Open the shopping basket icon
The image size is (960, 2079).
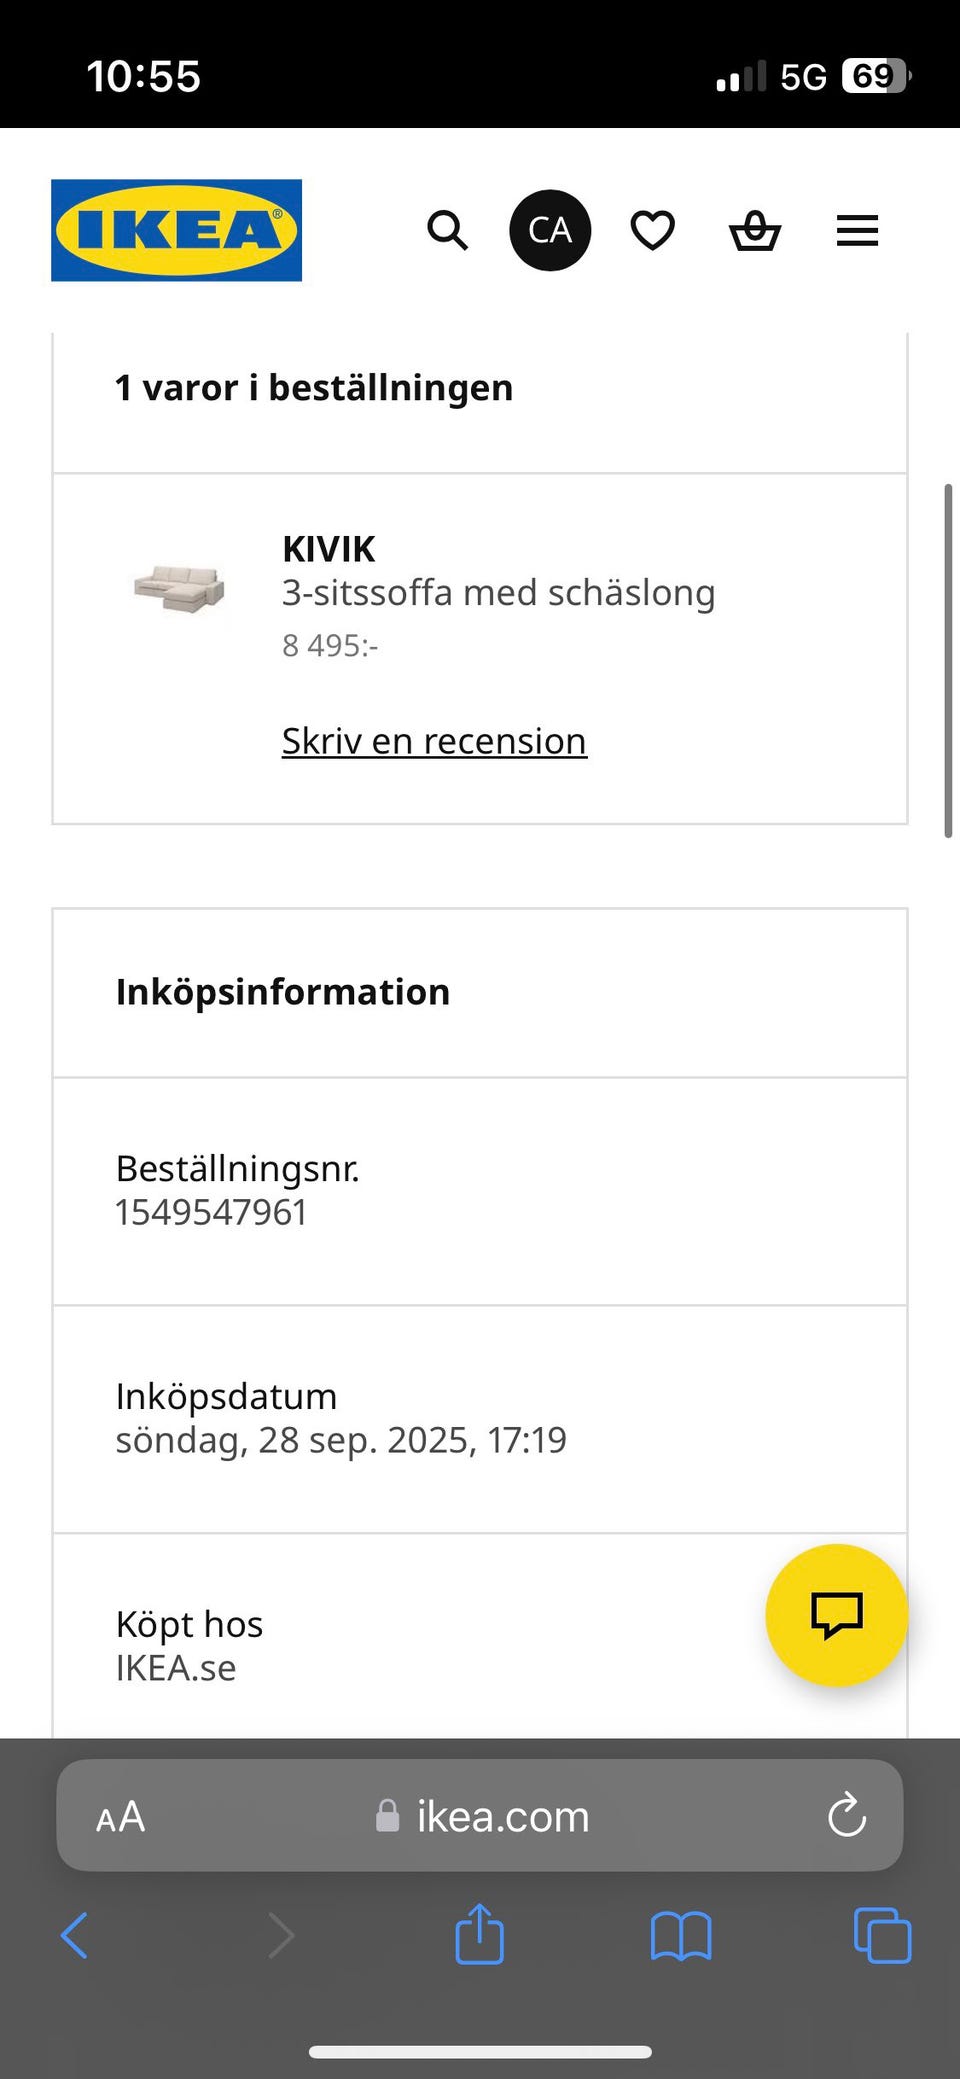pyautogui.click(x=755, y=231)
